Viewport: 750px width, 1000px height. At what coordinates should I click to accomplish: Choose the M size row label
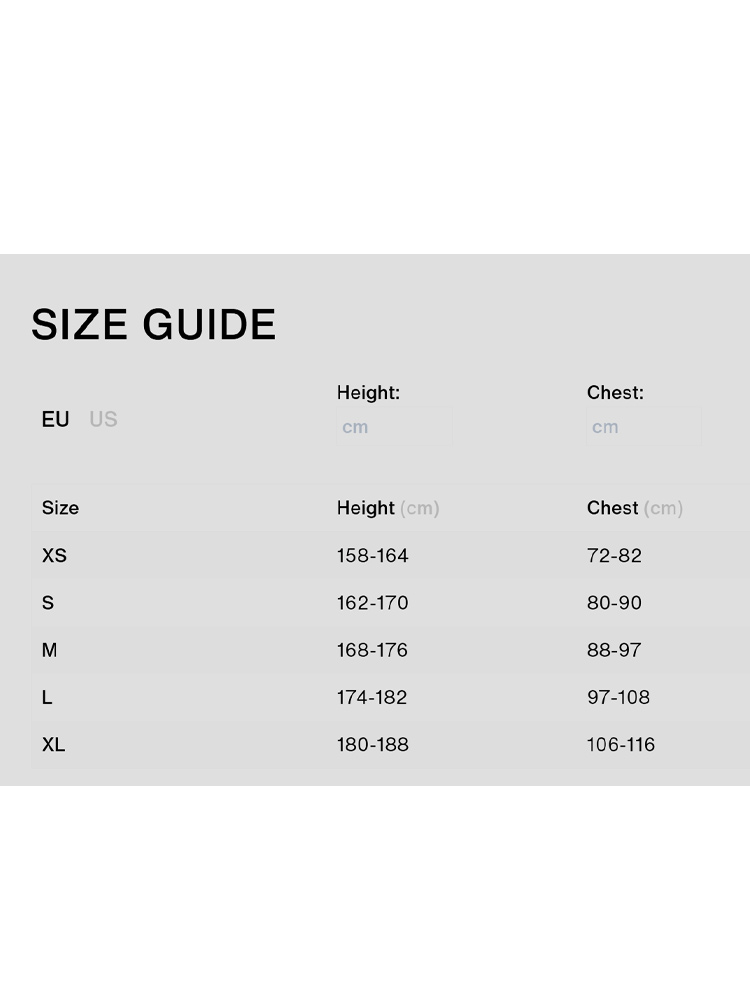[49, 650]
